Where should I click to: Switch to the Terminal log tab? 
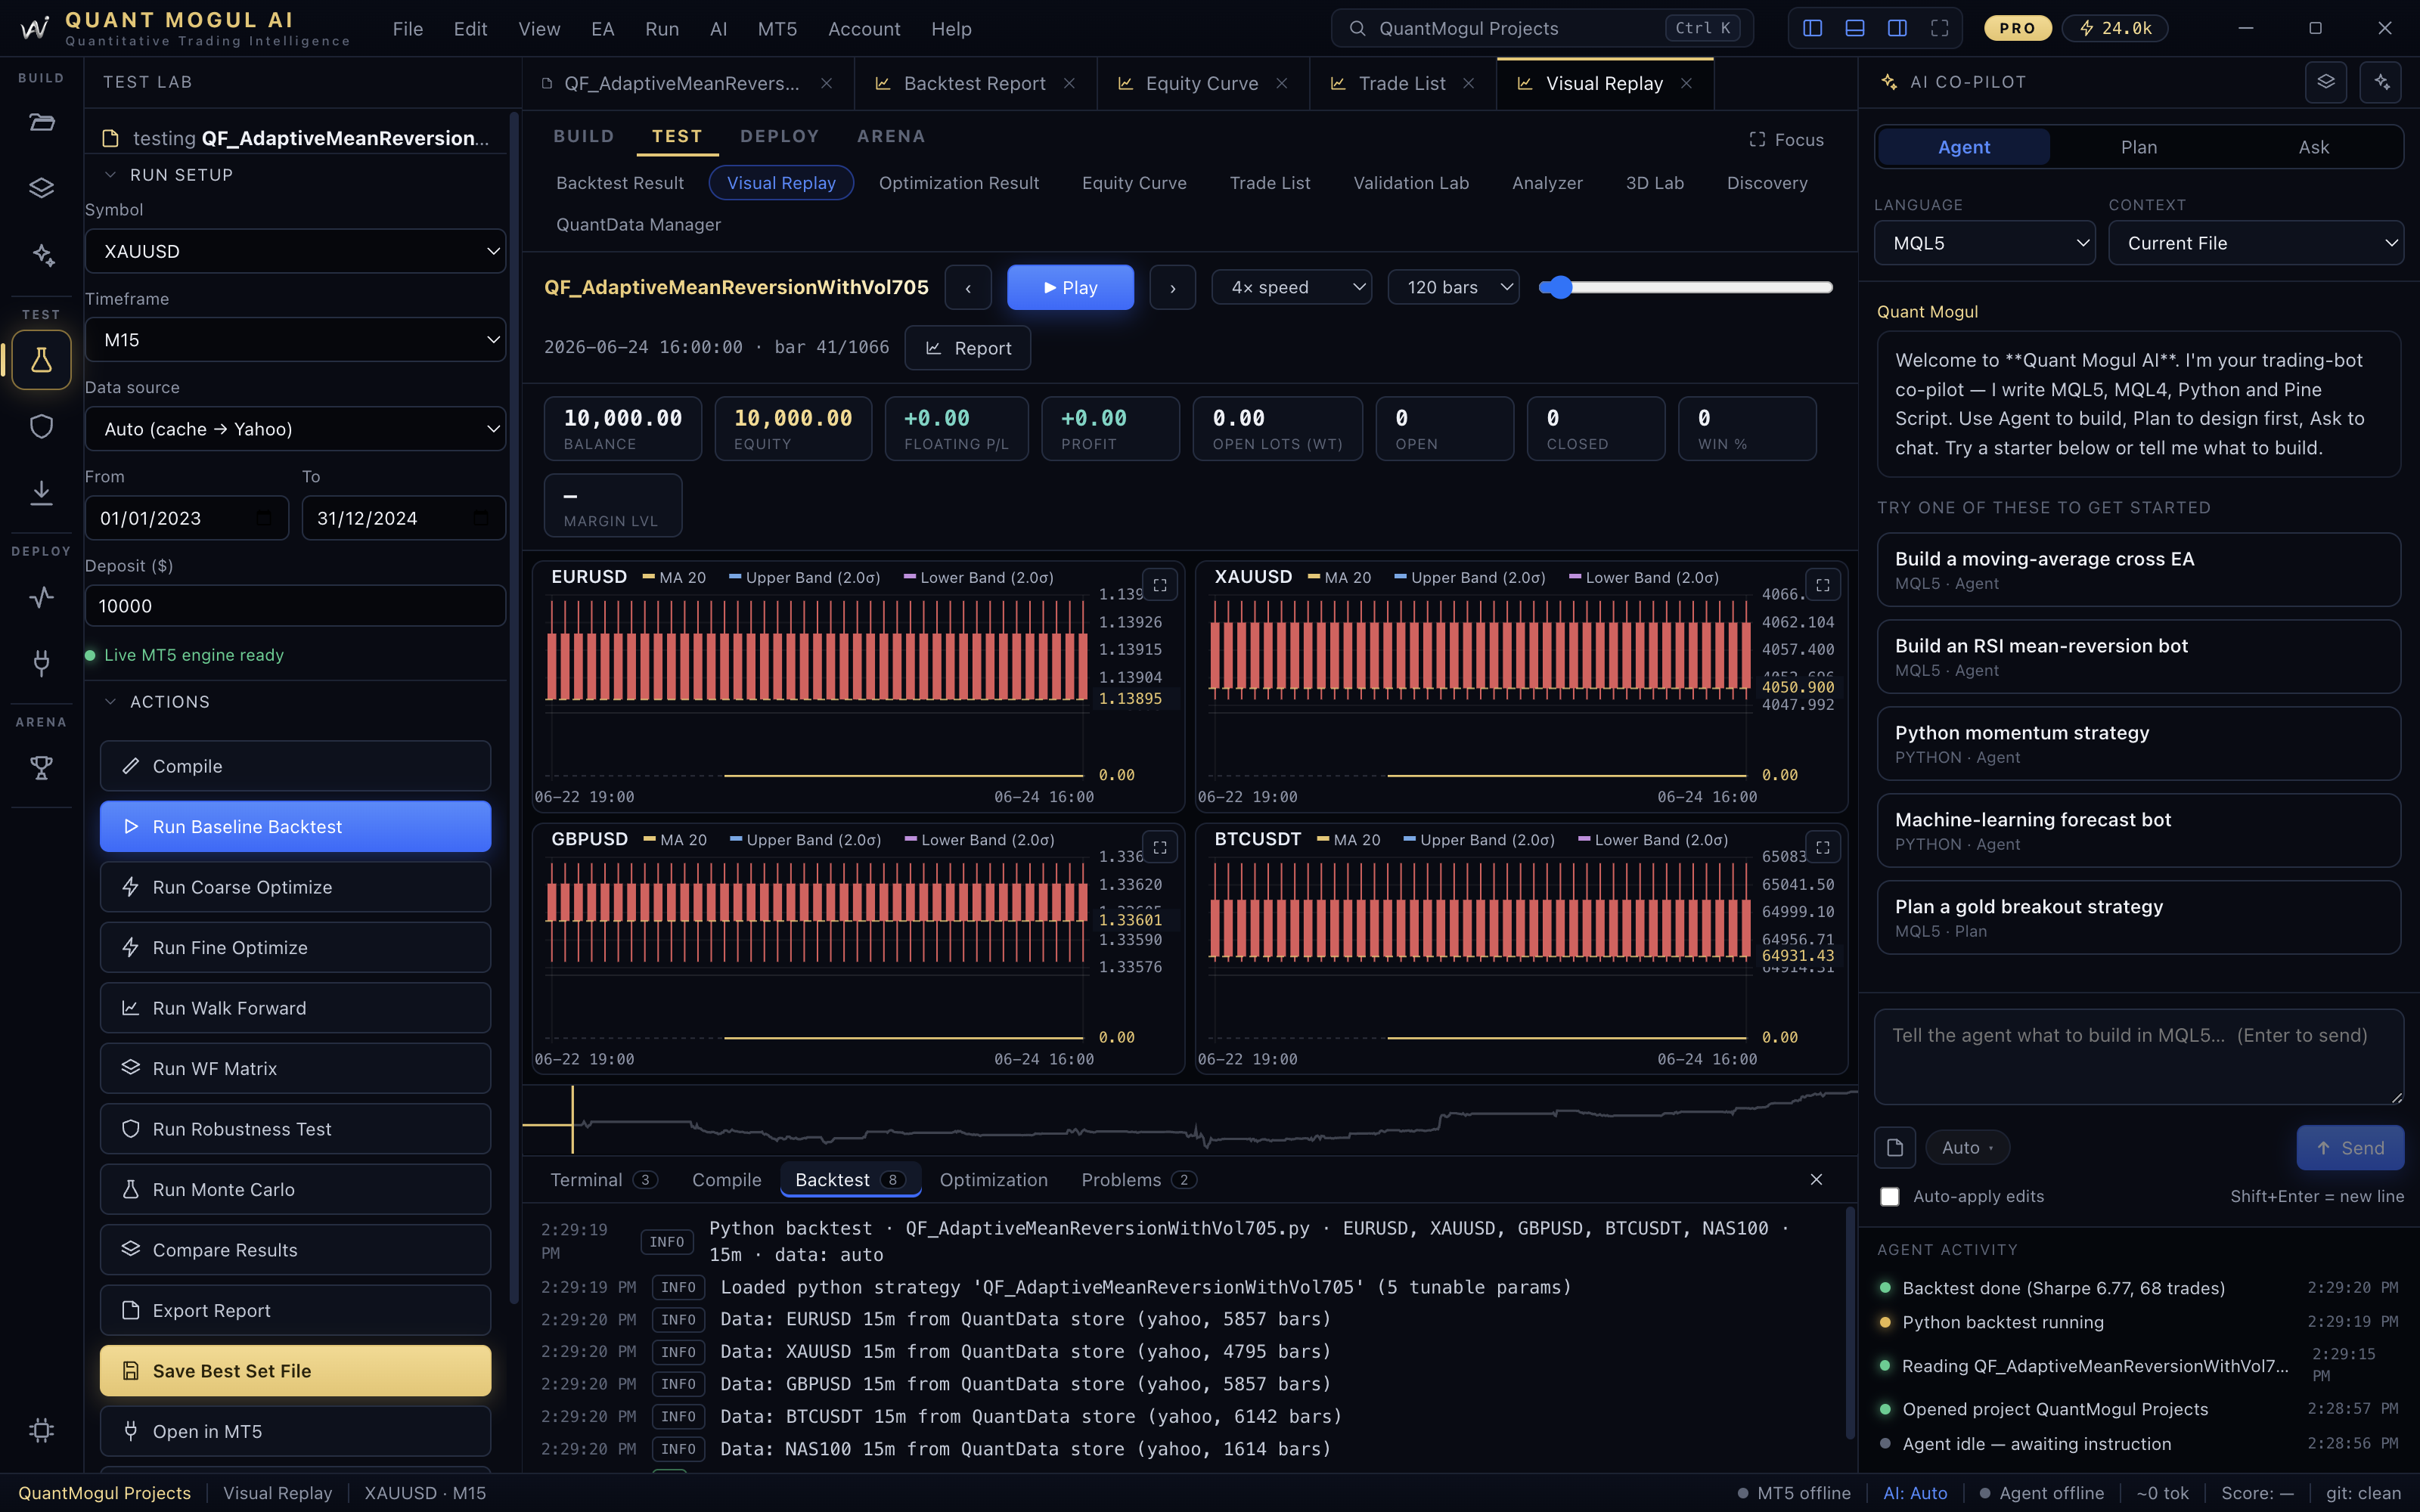(x=603, y=1180)
